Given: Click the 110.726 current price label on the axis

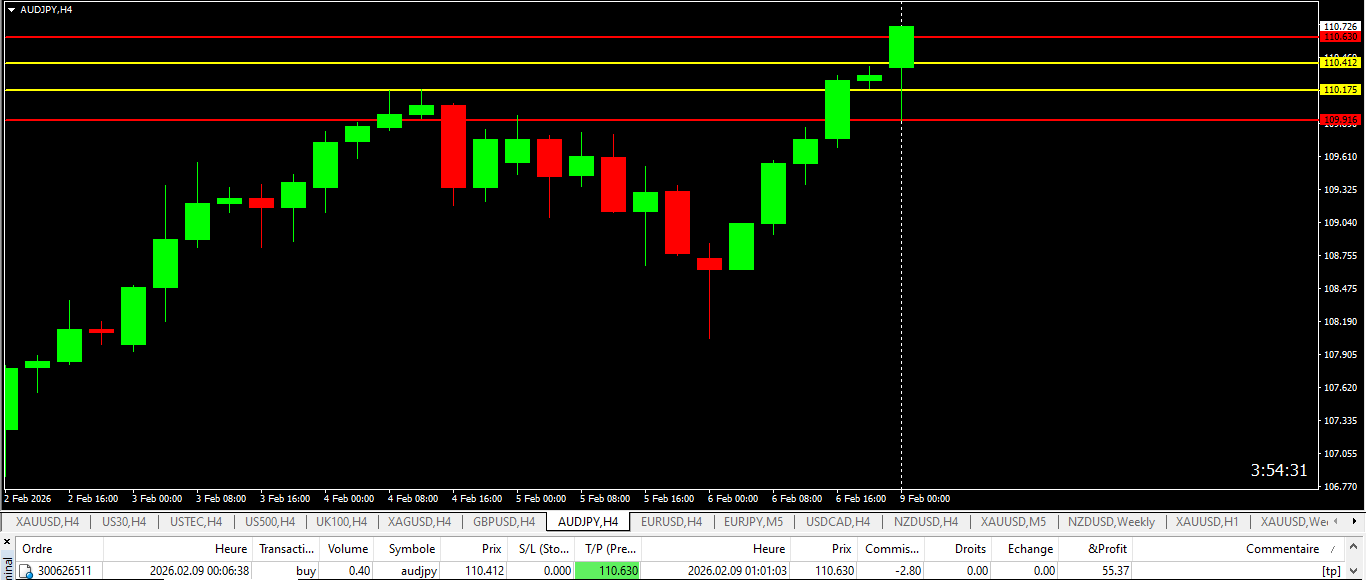Looking at the screenshot, I should tap(1340, 26).
